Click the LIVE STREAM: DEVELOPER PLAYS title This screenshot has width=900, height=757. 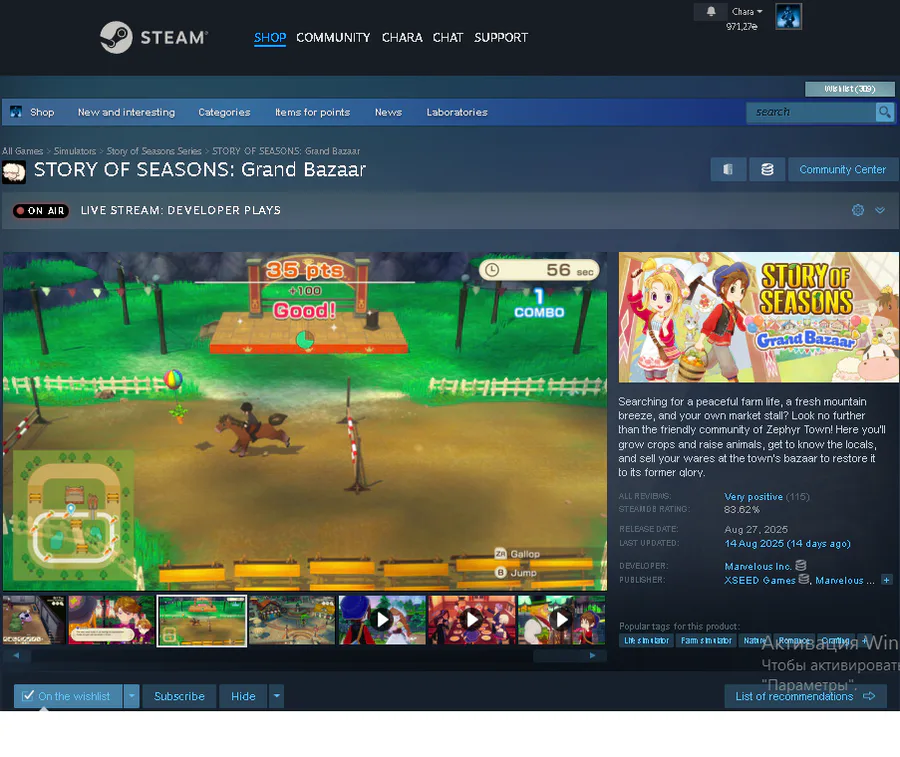181,210
